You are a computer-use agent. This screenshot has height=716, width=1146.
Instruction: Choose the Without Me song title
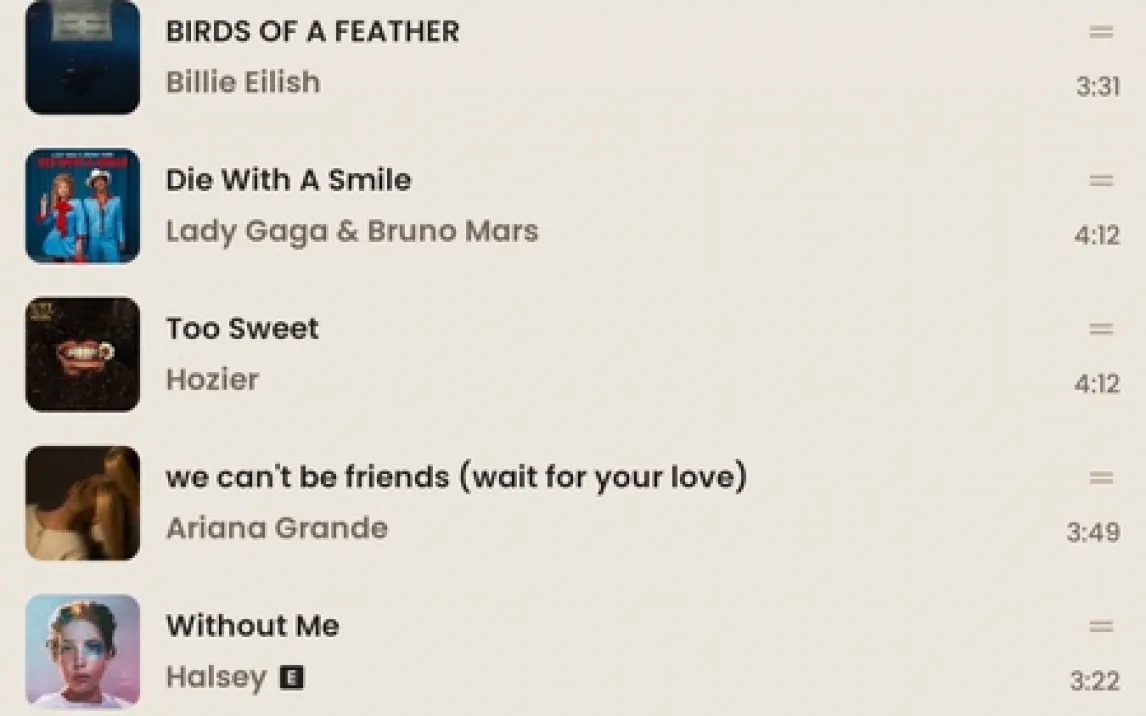pyautogui.click(x=253, y=626)
